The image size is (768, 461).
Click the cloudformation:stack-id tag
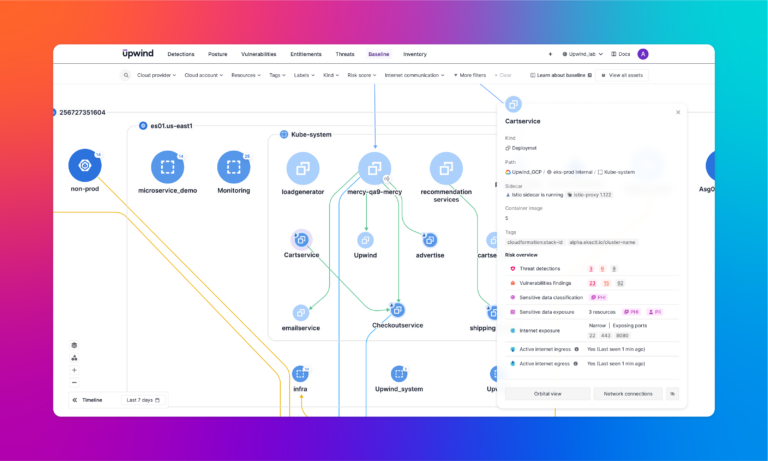535,243
